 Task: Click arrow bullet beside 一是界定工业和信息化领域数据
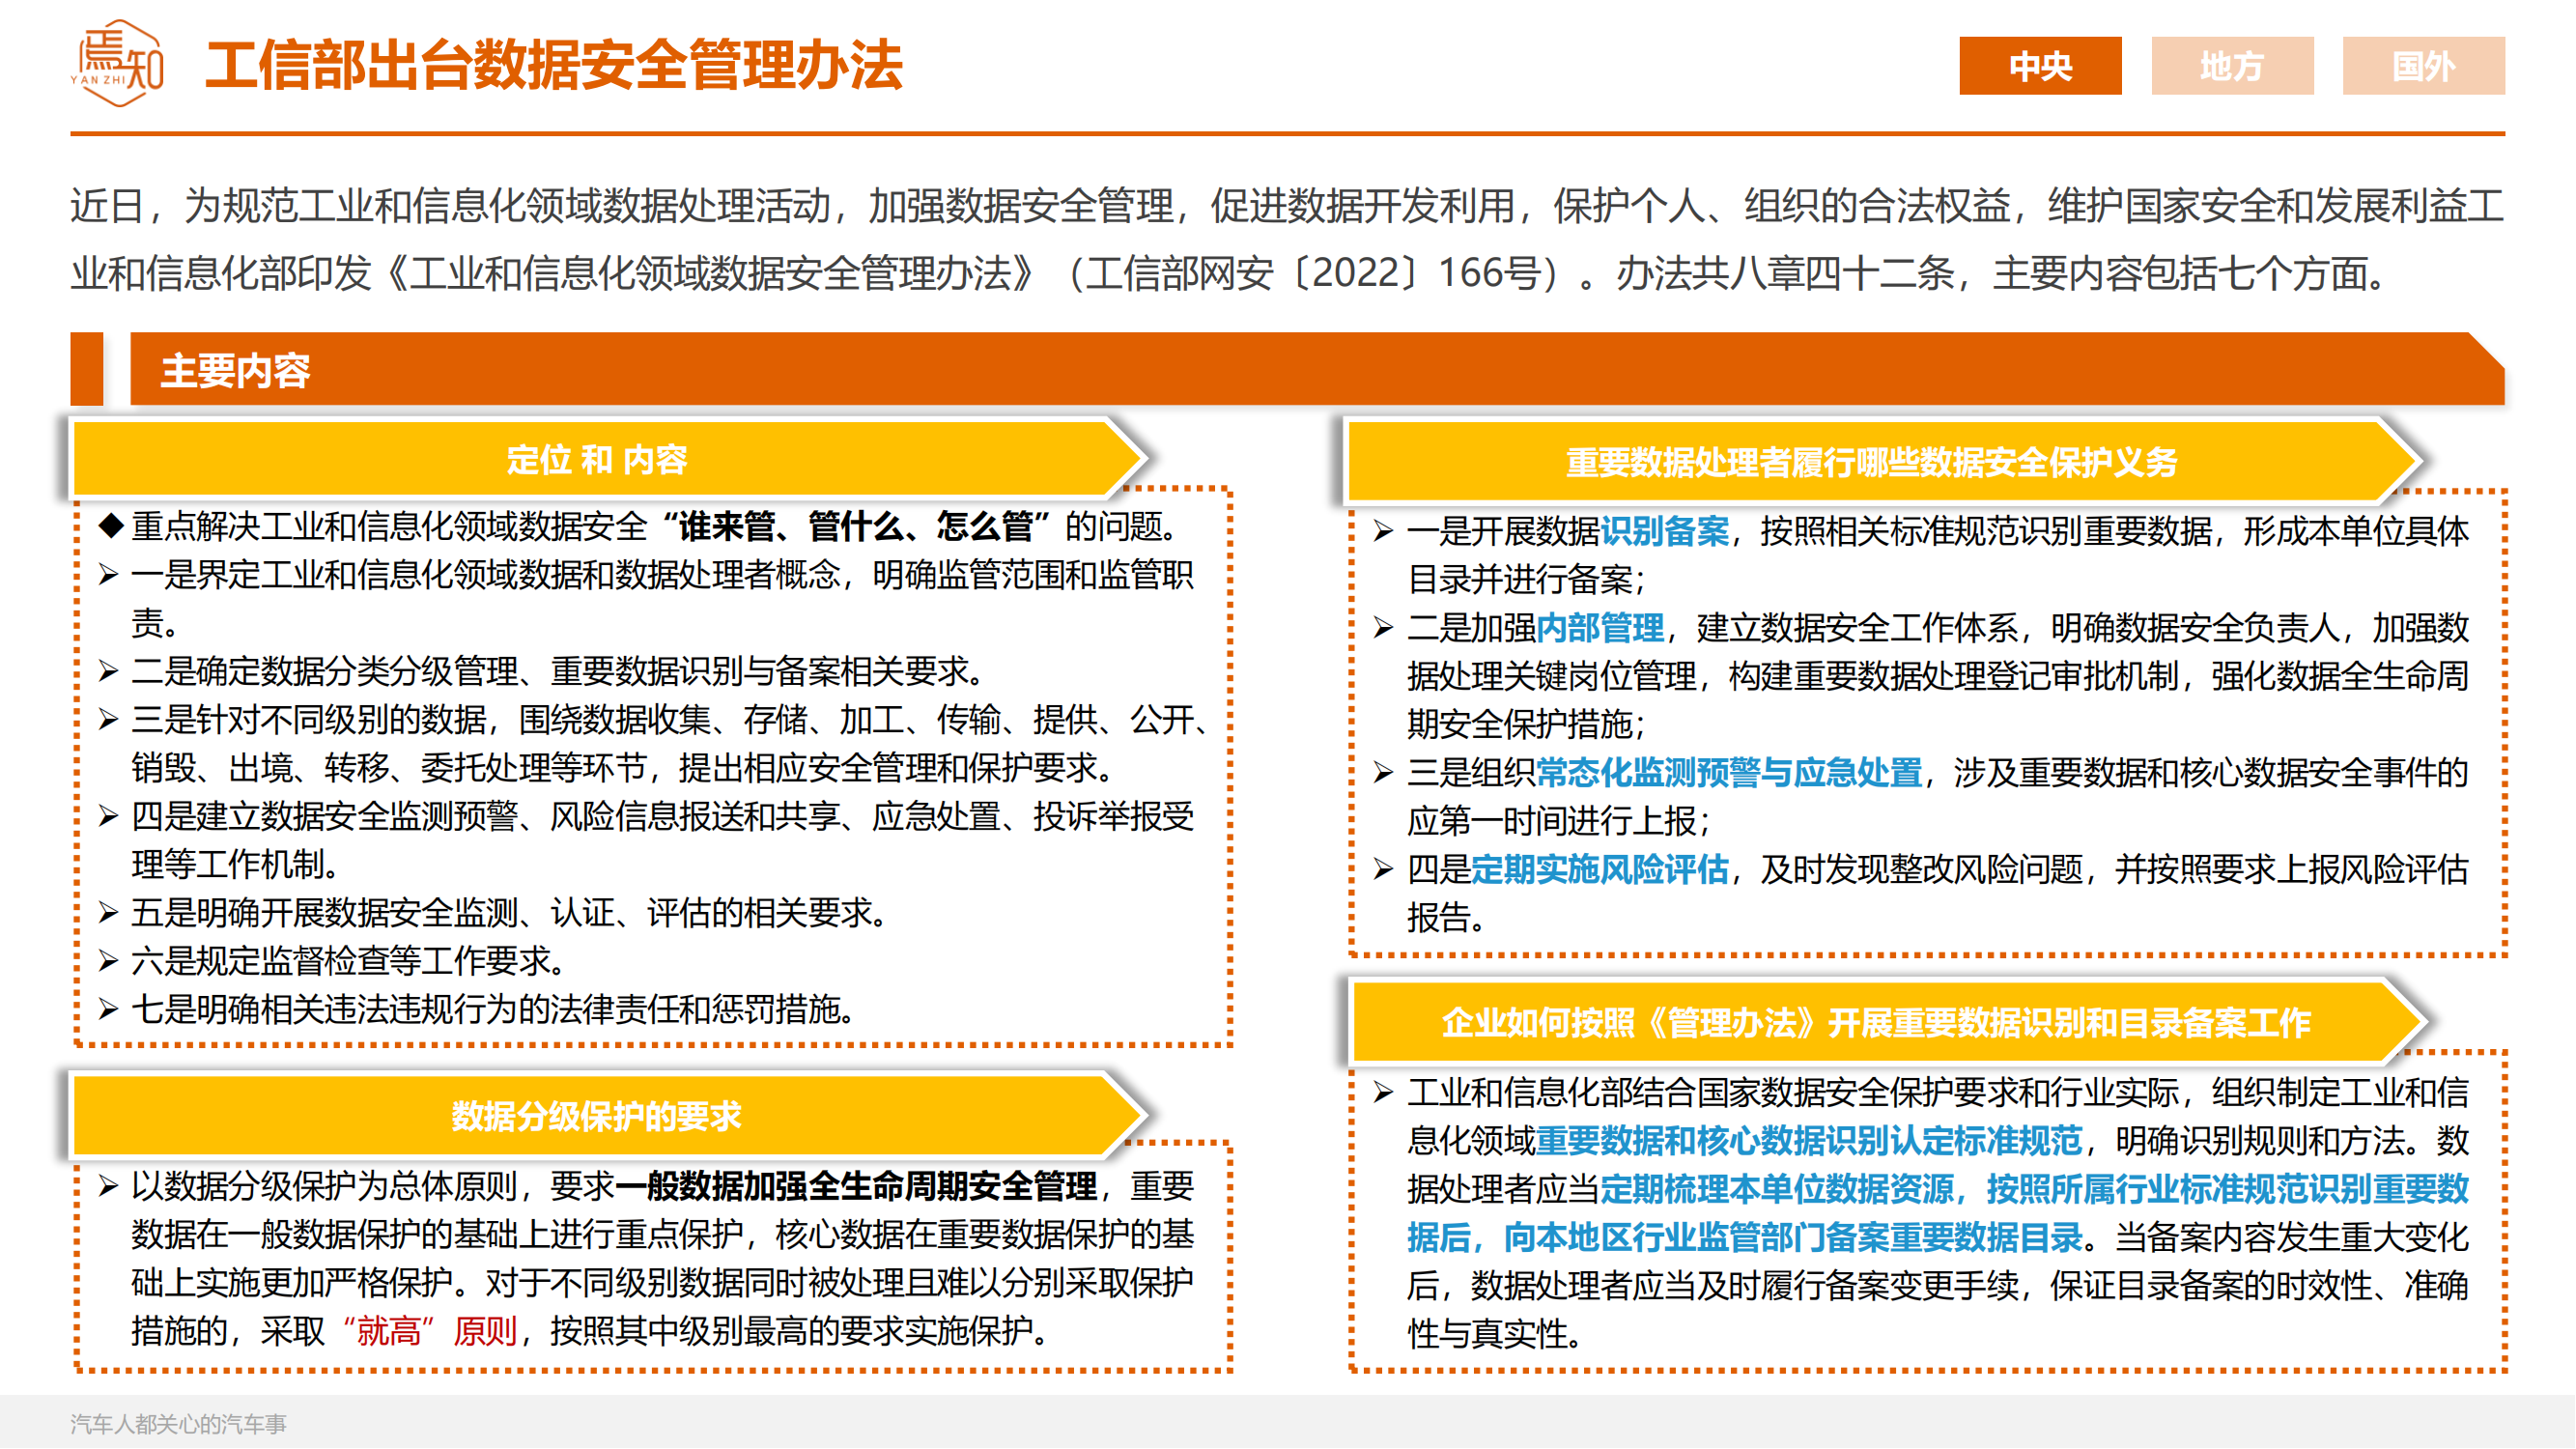click(x=109, y=575)
